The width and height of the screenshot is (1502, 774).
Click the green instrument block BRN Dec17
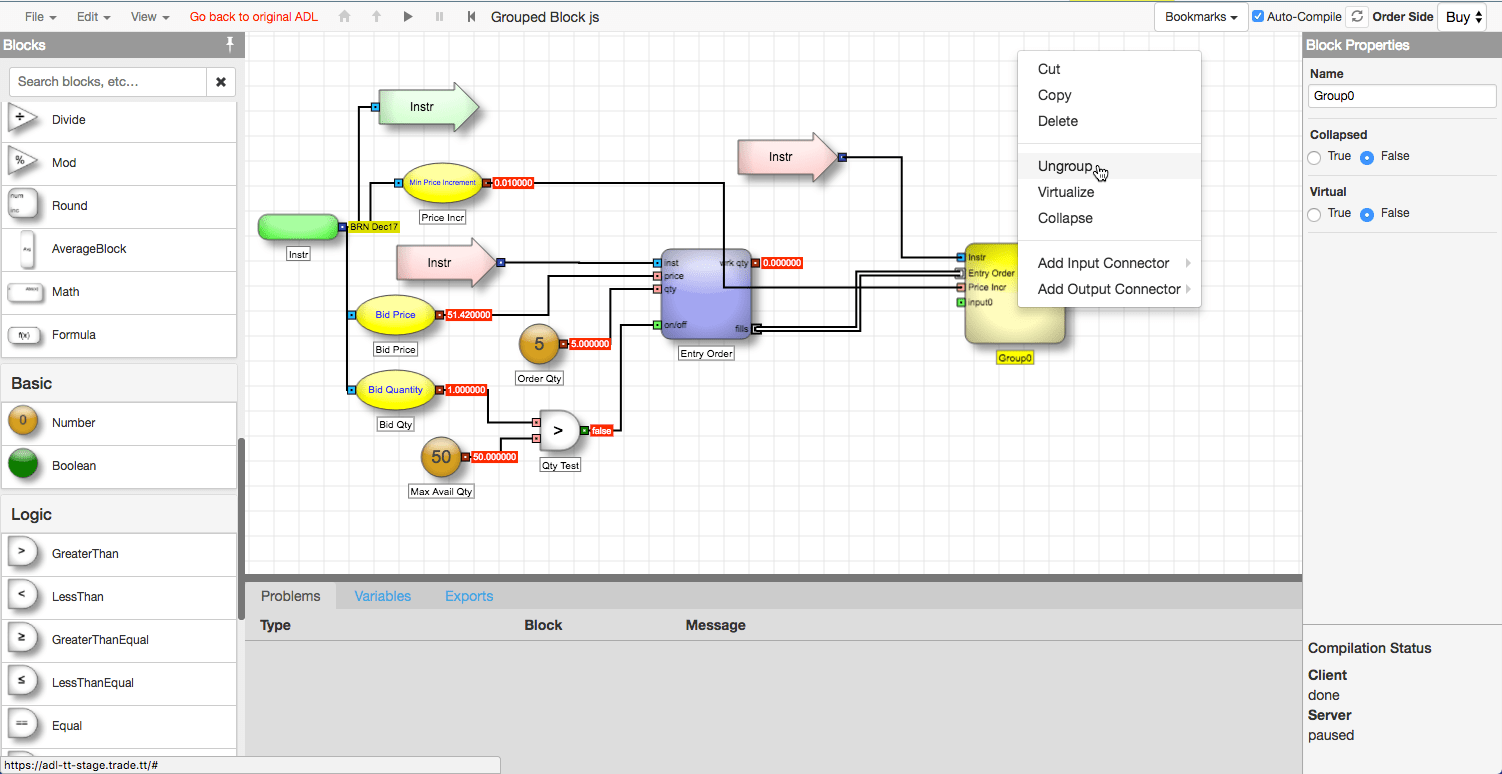298,227
